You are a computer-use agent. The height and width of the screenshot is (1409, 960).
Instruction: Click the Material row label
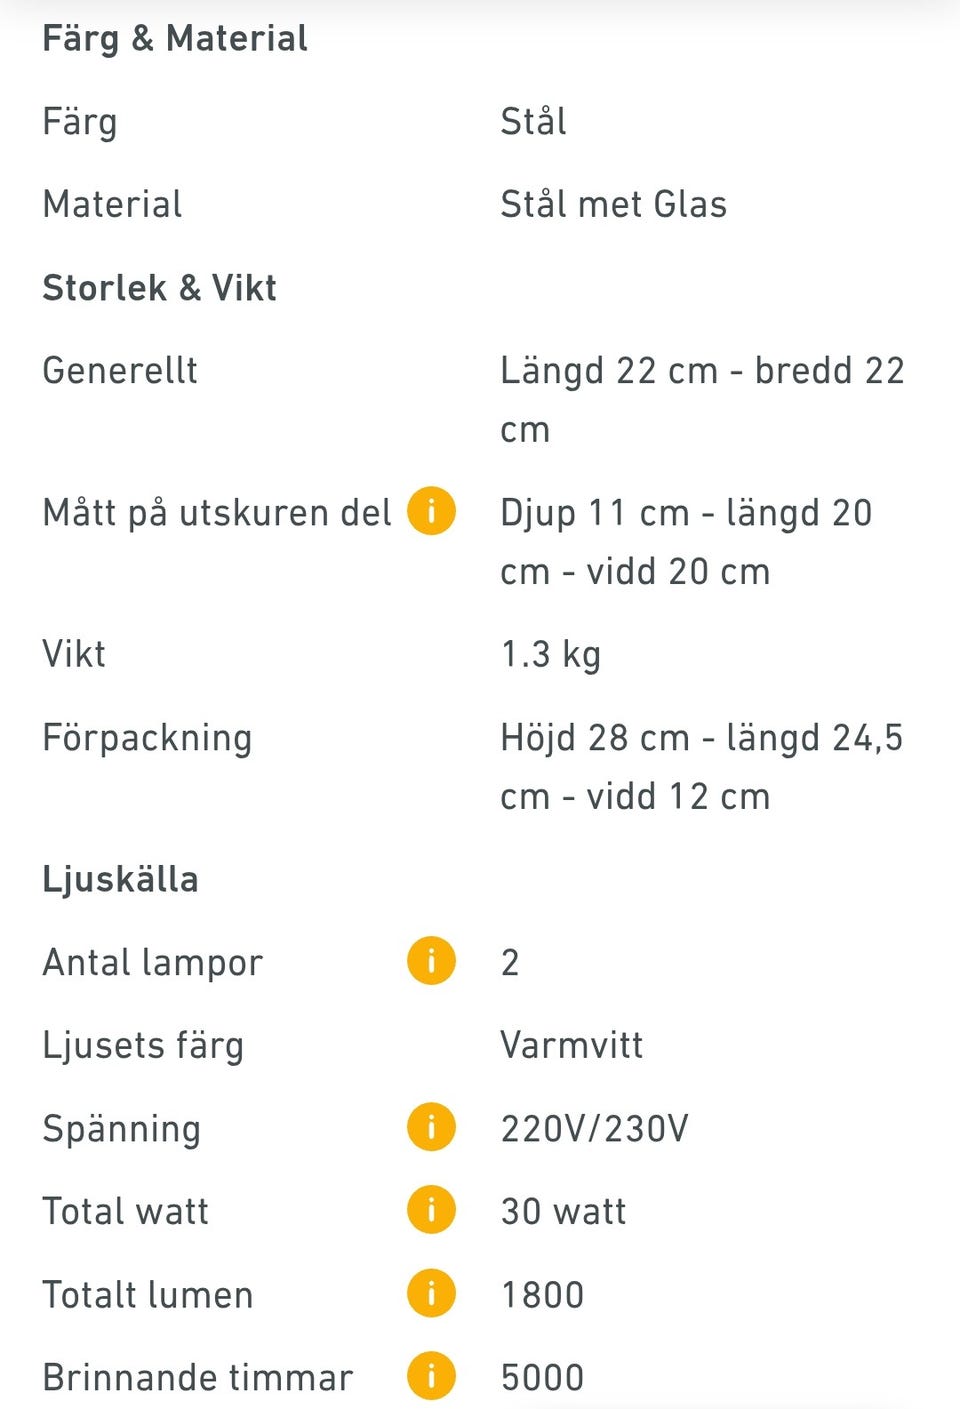[x=112, y=204]
